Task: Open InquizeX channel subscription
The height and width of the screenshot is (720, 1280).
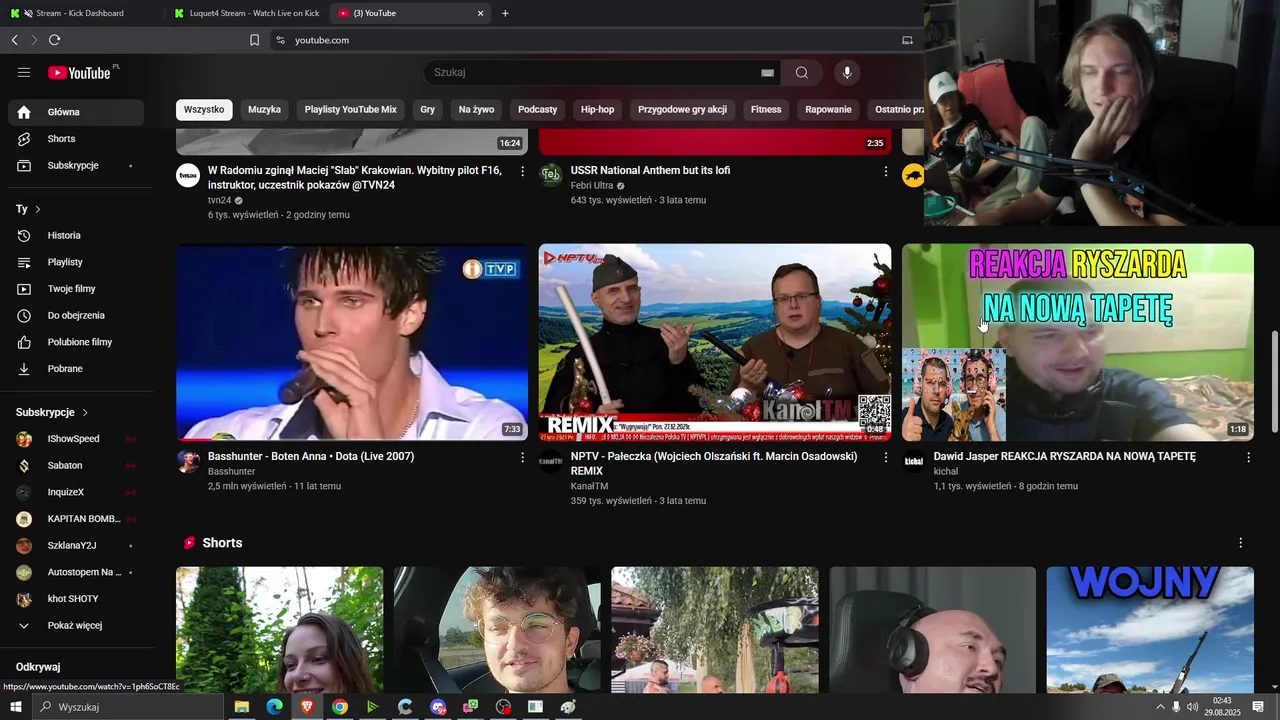Action: 76,492
